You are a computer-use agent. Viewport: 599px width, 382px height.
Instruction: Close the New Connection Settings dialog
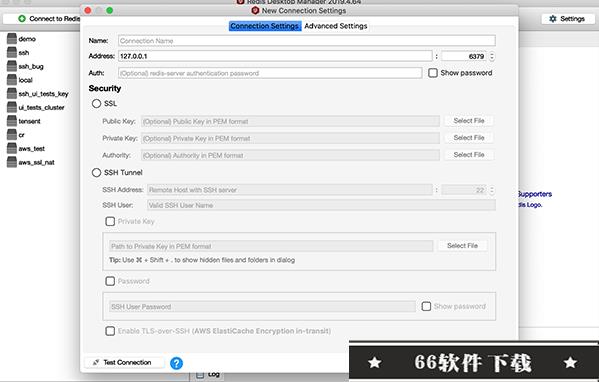87,10
